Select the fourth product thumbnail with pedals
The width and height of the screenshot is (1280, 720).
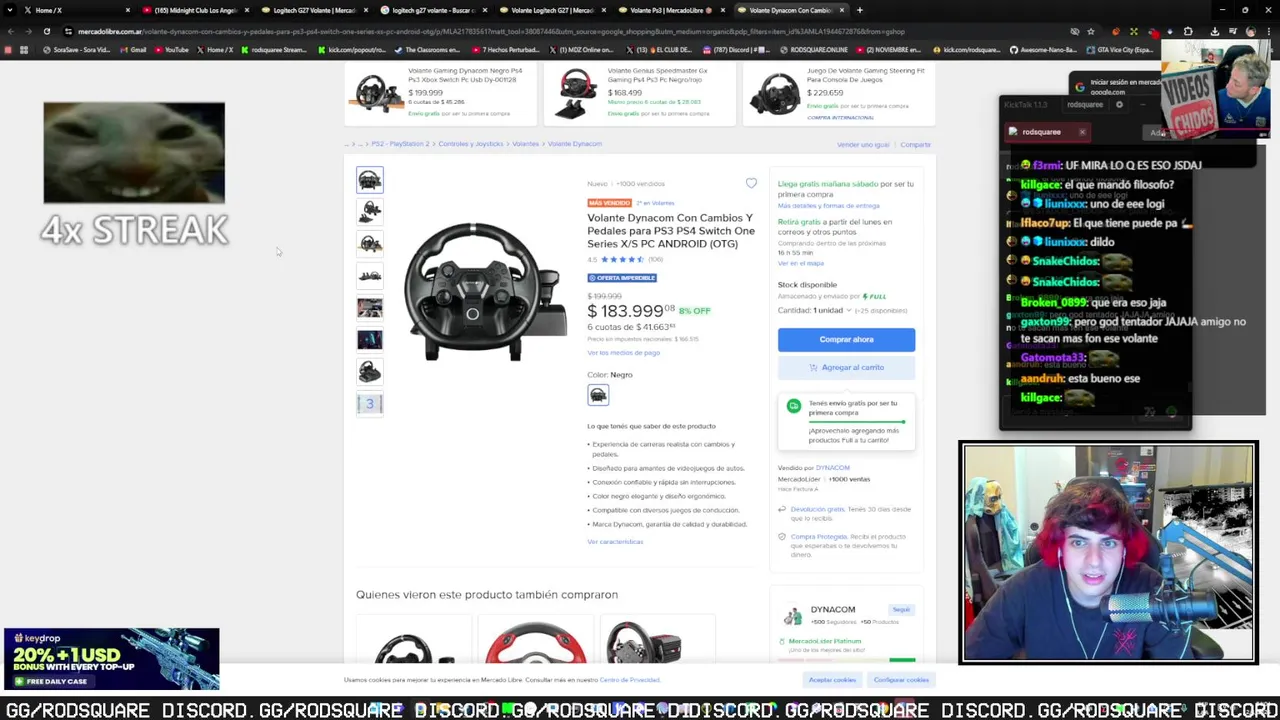(369, 275)
